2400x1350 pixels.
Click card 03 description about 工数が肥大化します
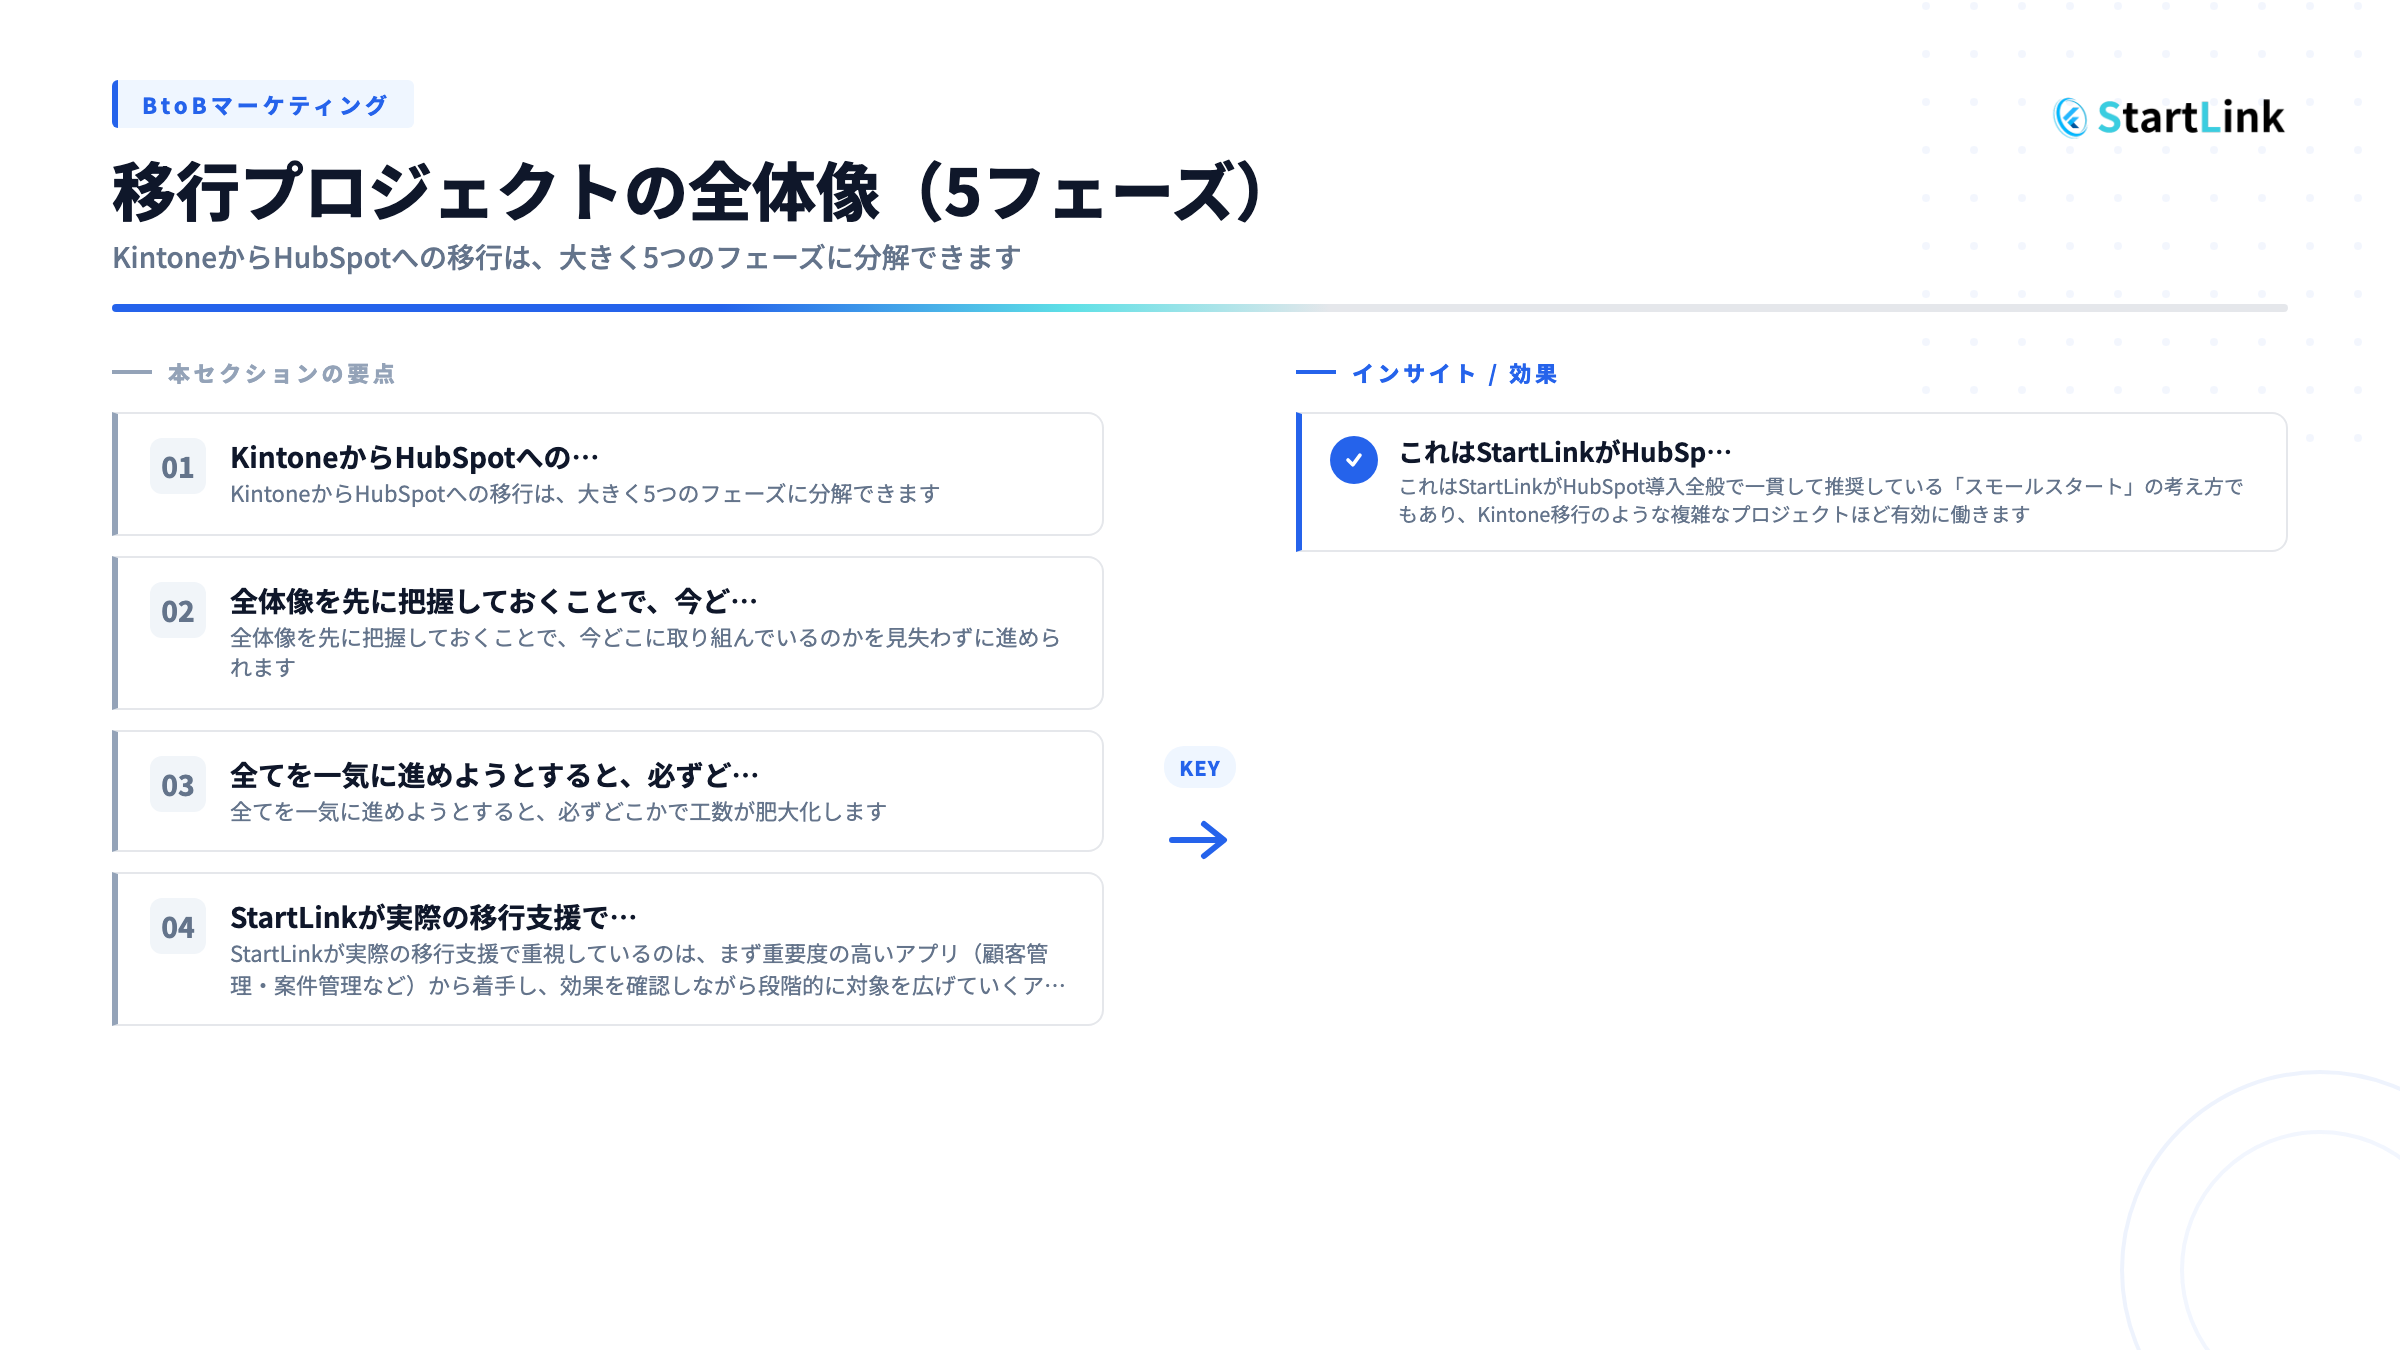558,812
